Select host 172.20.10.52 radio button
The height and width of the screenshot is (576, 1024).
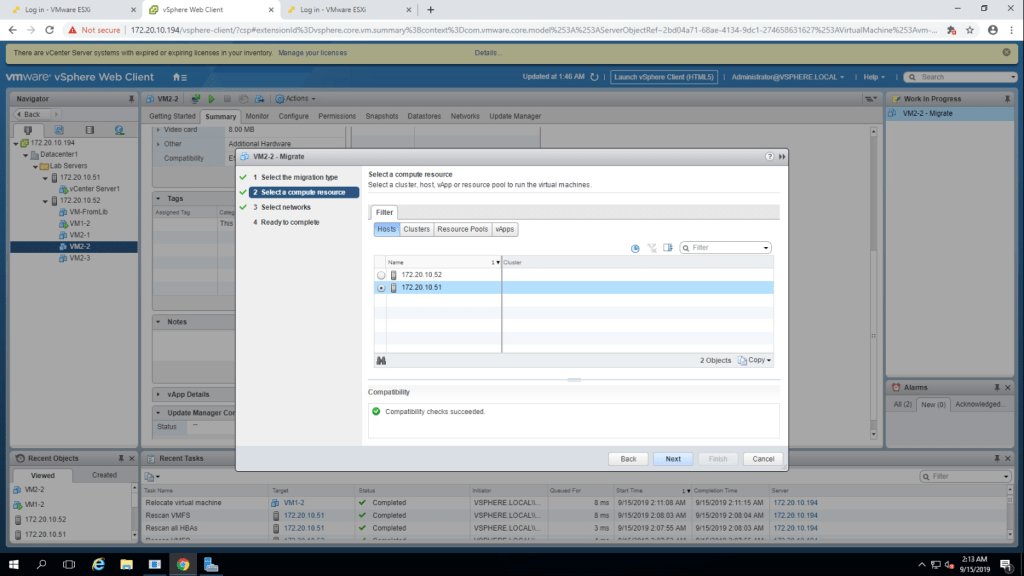pos(381,275)
